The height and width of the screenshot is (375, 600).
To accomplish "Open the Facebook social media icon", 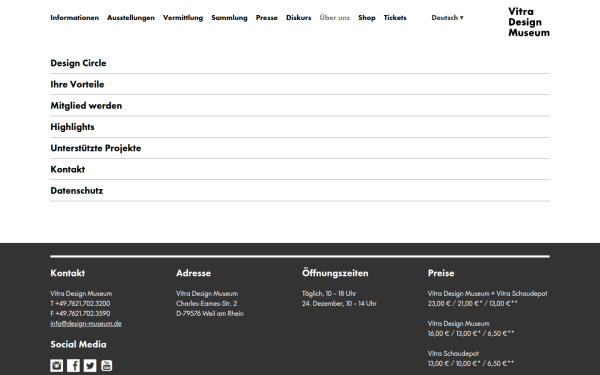I will point(73,365).
